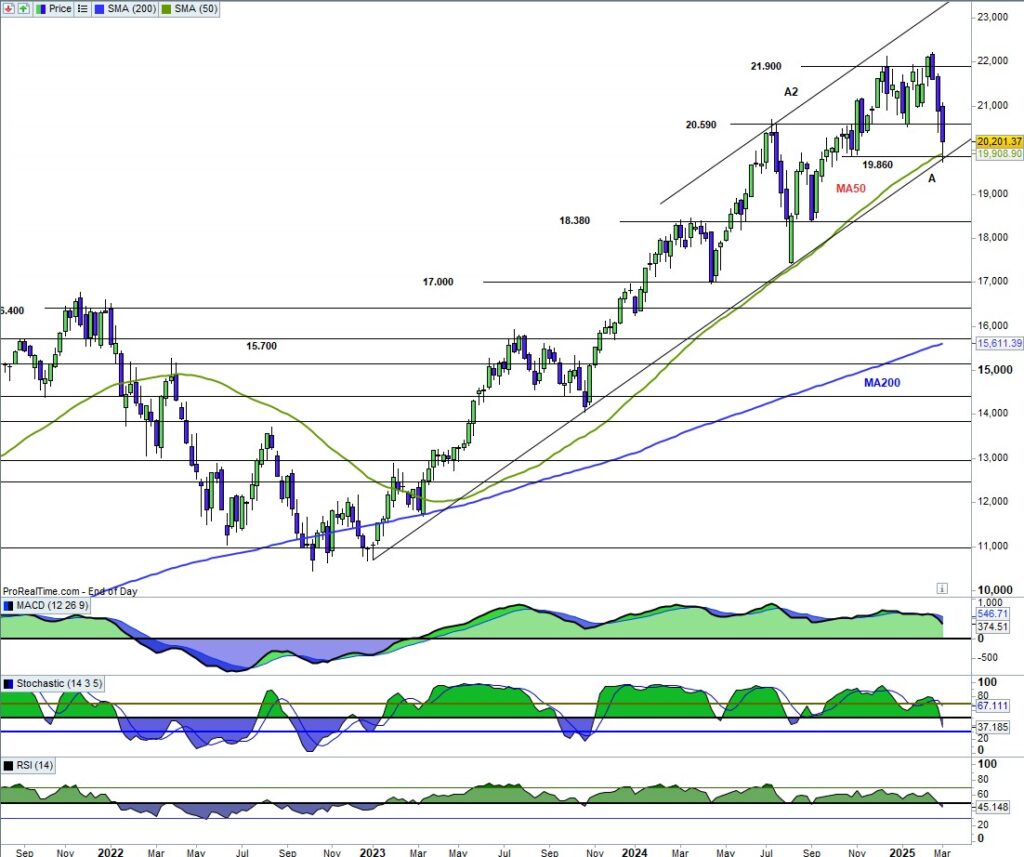Click the MACD indicator color icon
This screenshot has width=1024, height=857.
point(9,606)
